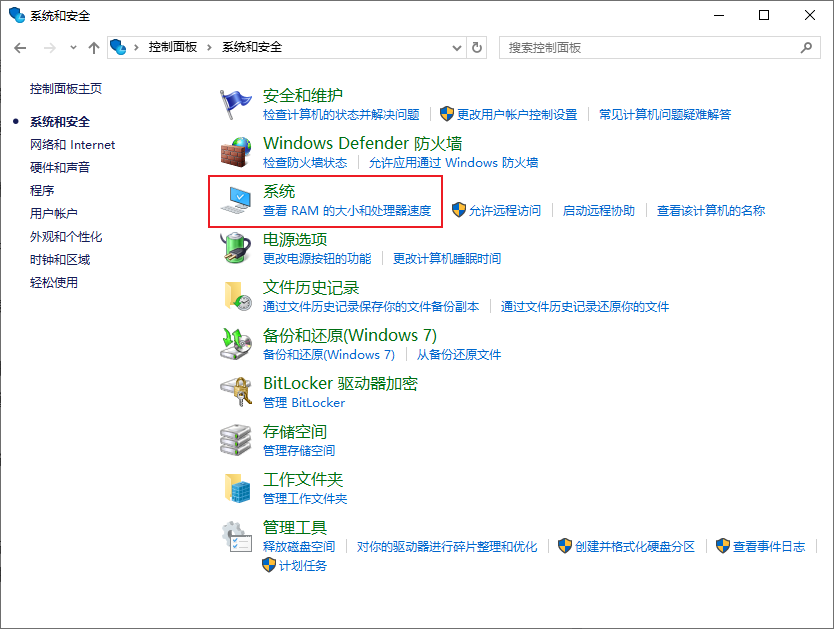Open 对你的驱动器进行碎片整理和优化 link
The width and height of the screenshot is (834, 629).
pyautogui.click(x=447, y=547)
